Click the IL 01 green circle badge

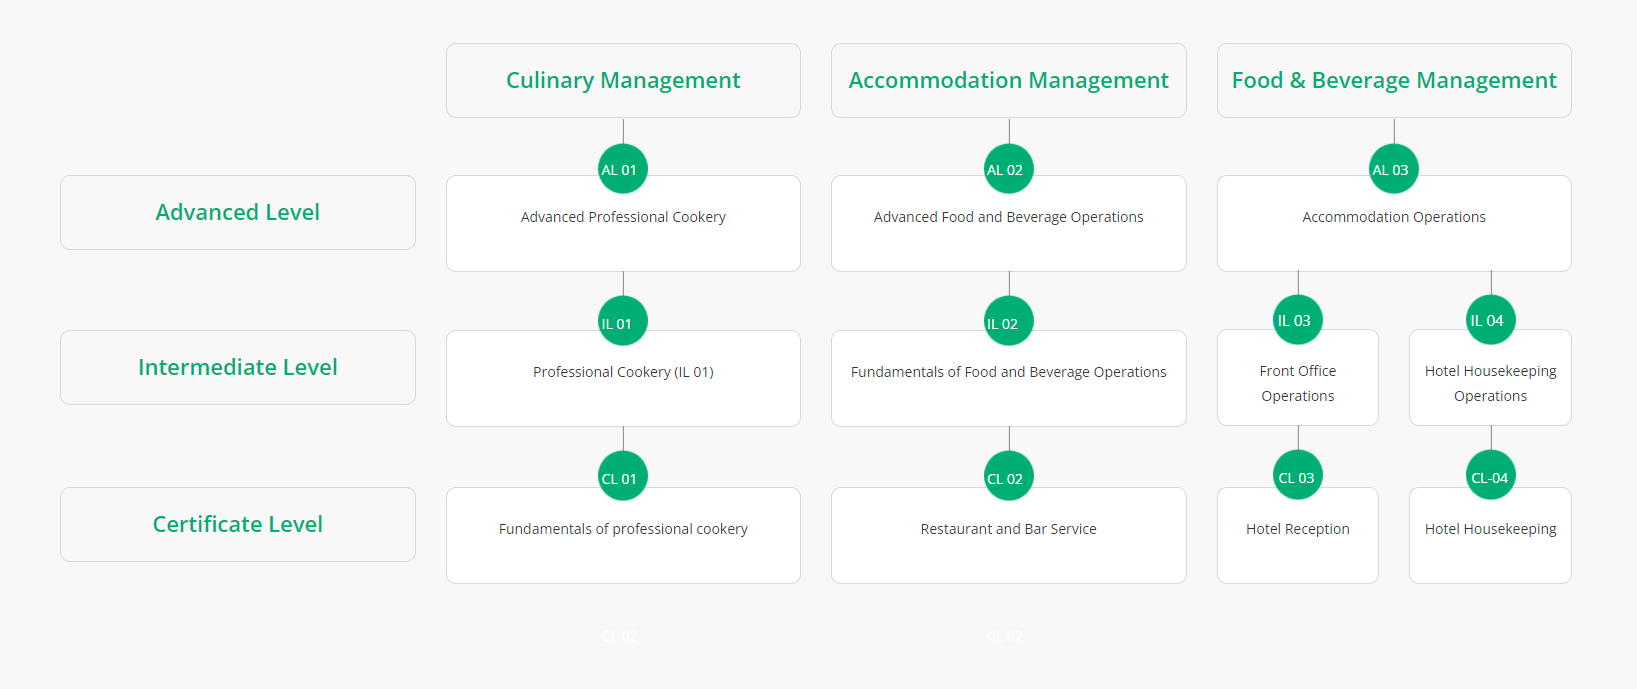623,322
